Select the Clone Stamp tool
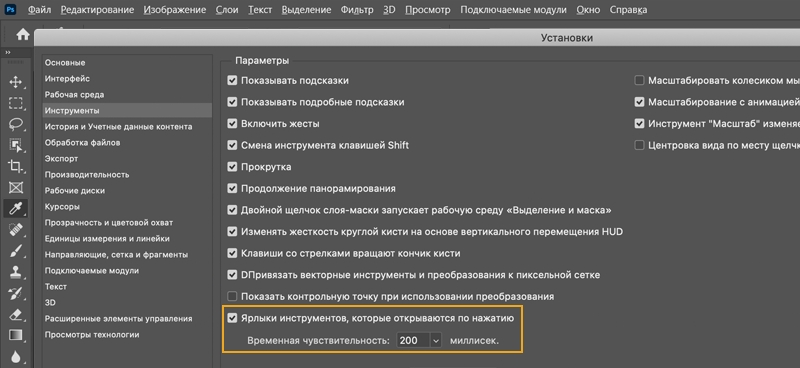This screenshot has width=800, height=368. click(x=16, y=272)
